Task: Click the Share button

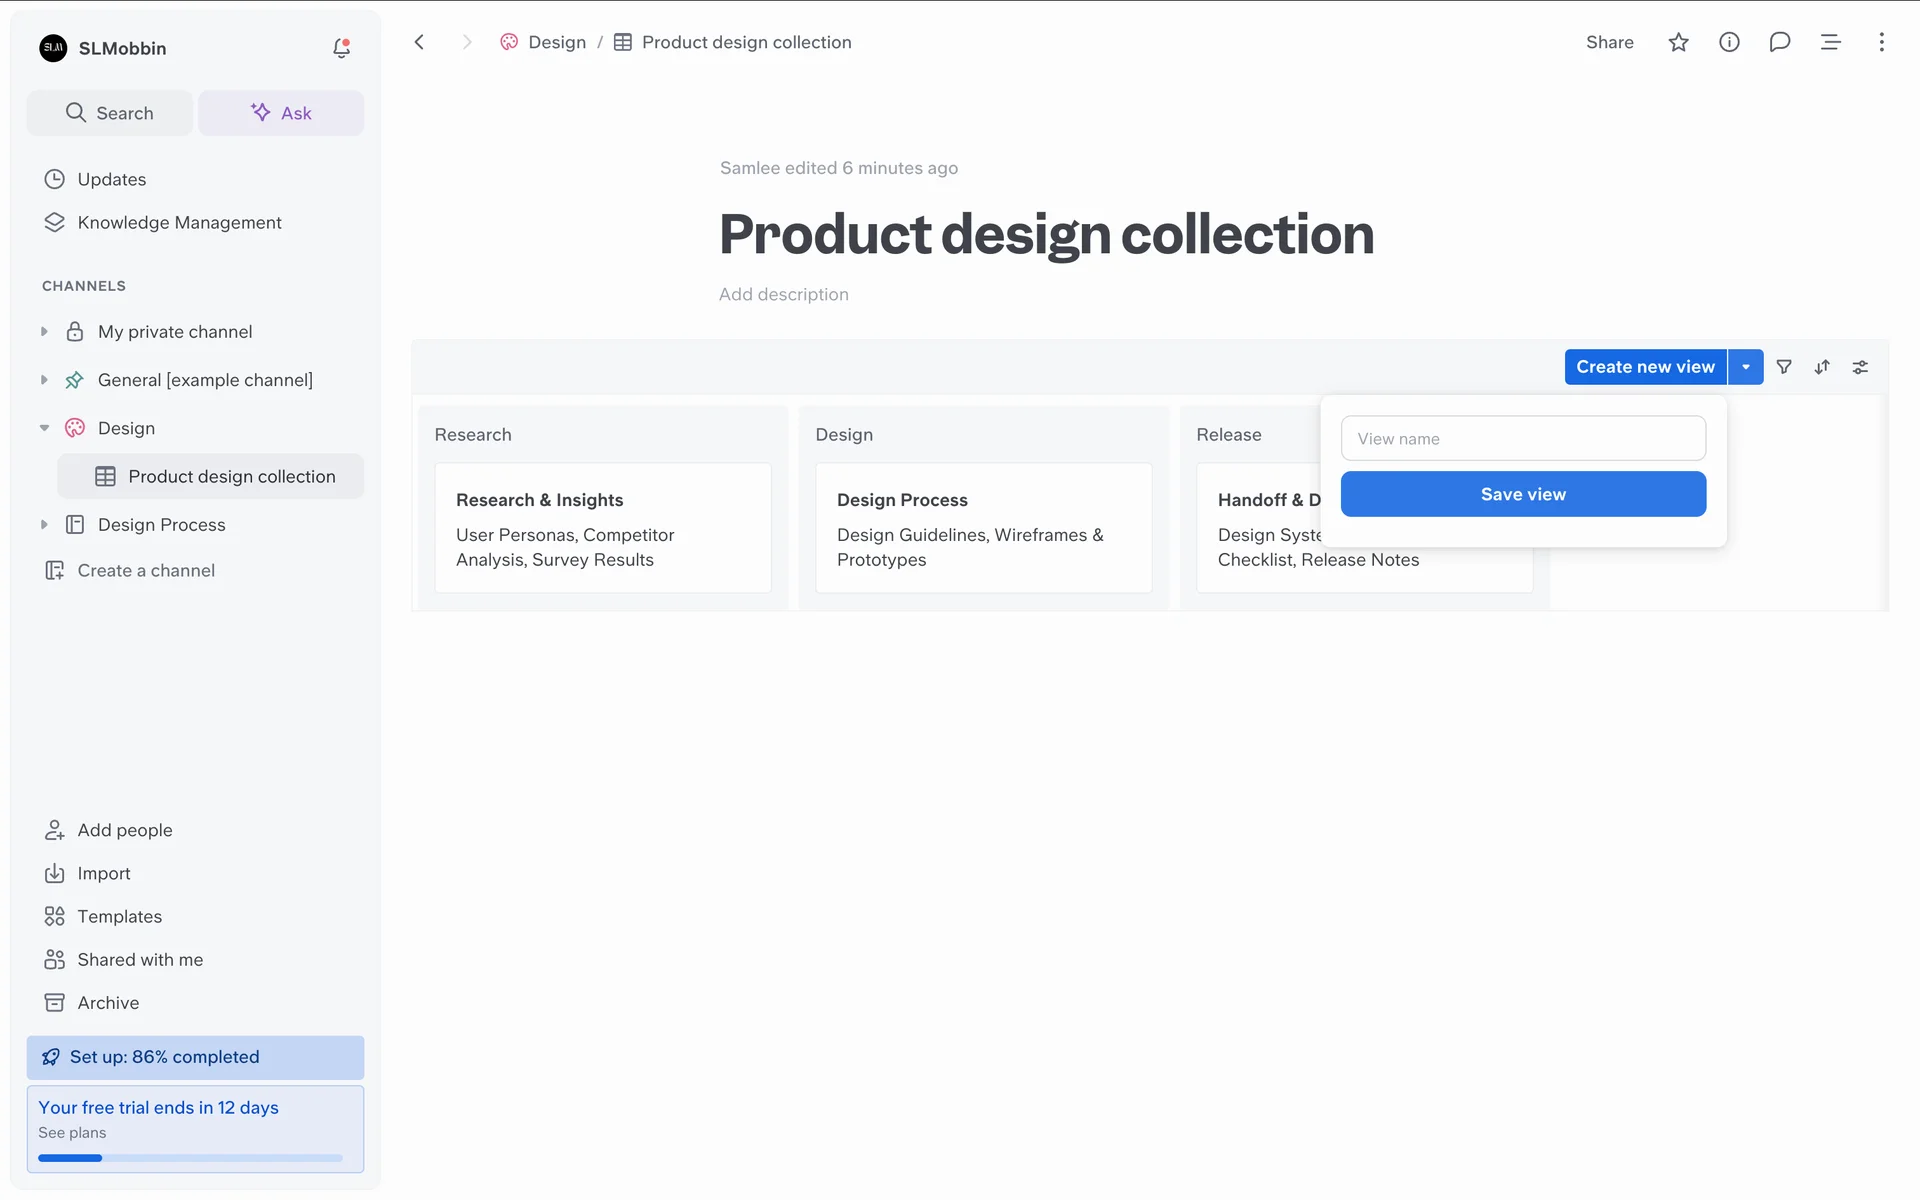Action: click(1609, 42)
